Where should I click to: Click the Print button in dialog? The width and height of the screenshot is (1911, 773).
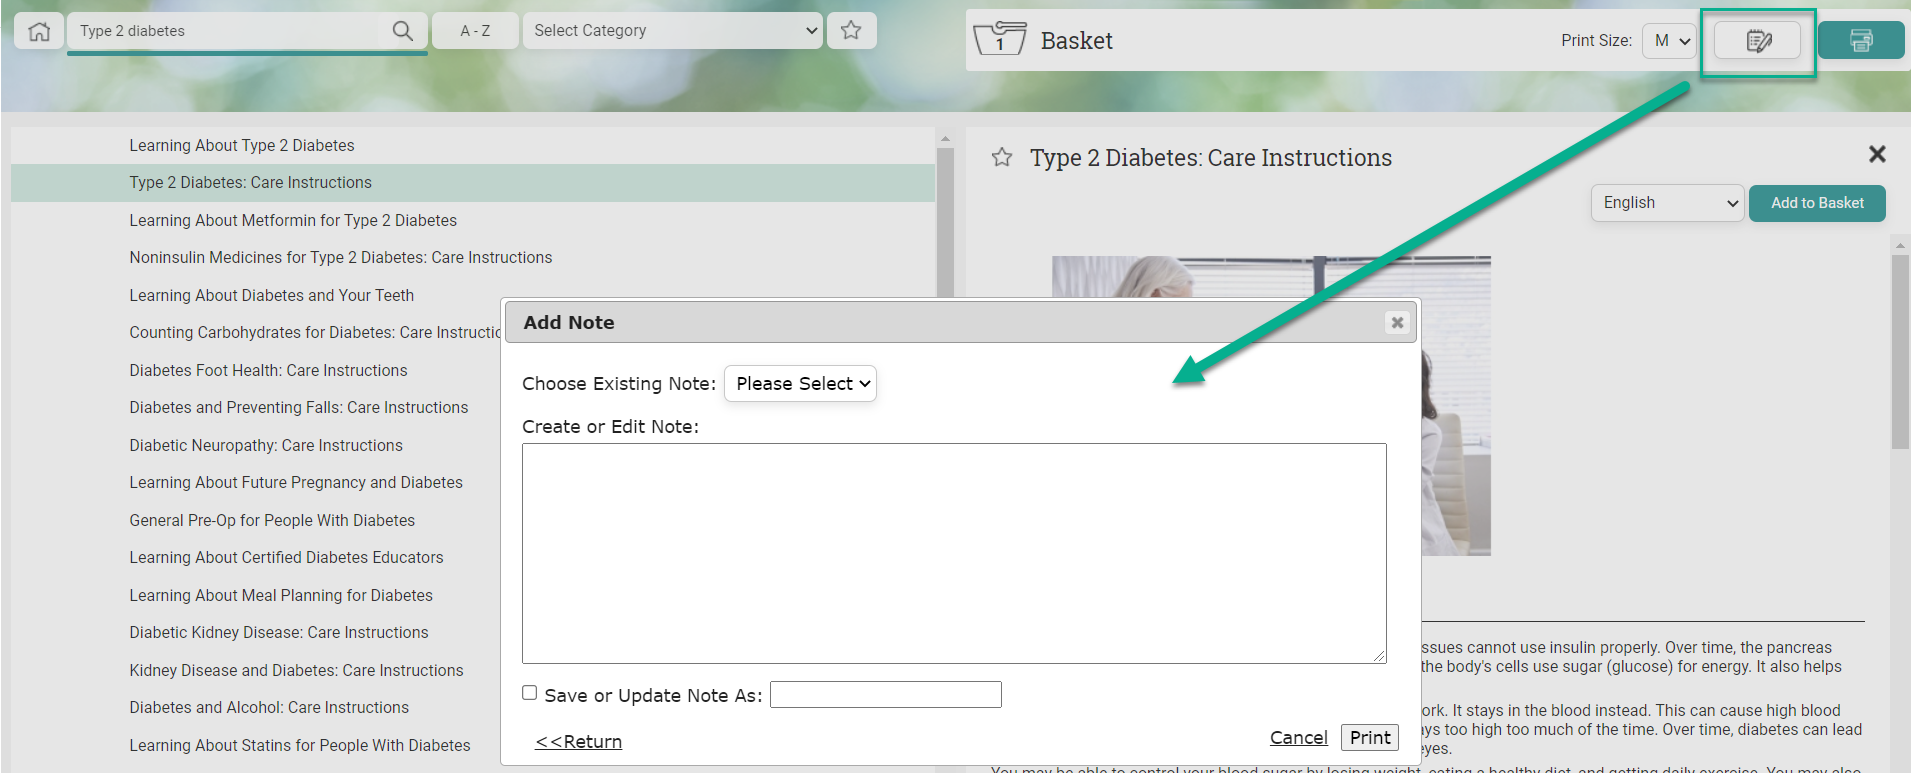[x=1369, y=738]
